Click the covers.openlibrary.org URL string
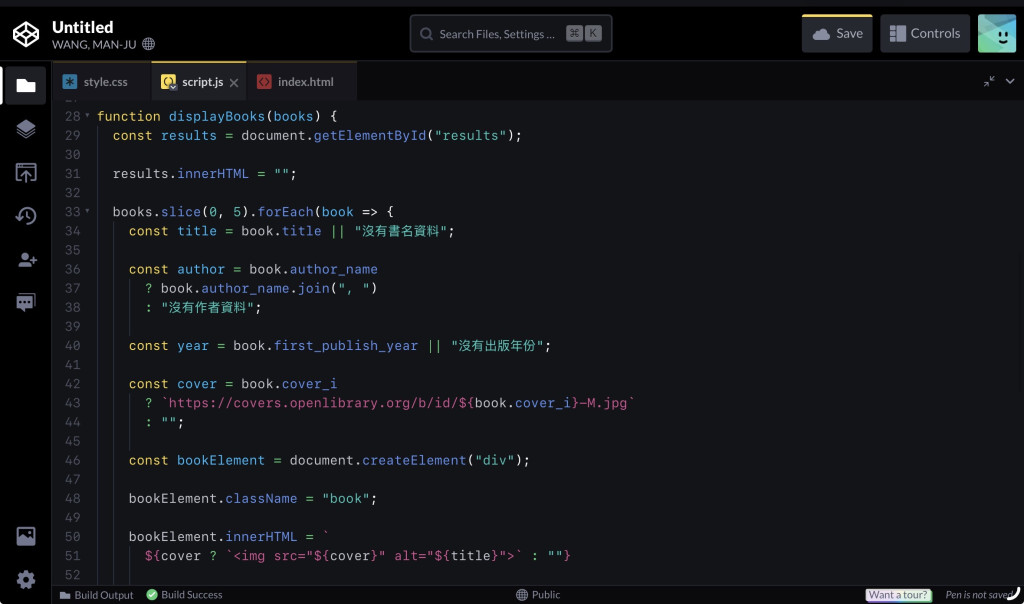Viewport: 1024px width, 604px height. (x=398, y=403)
